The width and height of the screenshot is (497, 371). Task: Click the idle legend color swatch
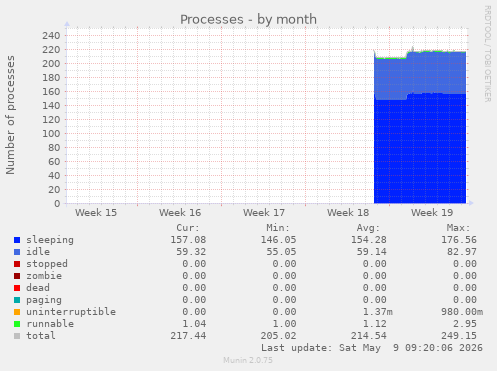click(17, 252)
